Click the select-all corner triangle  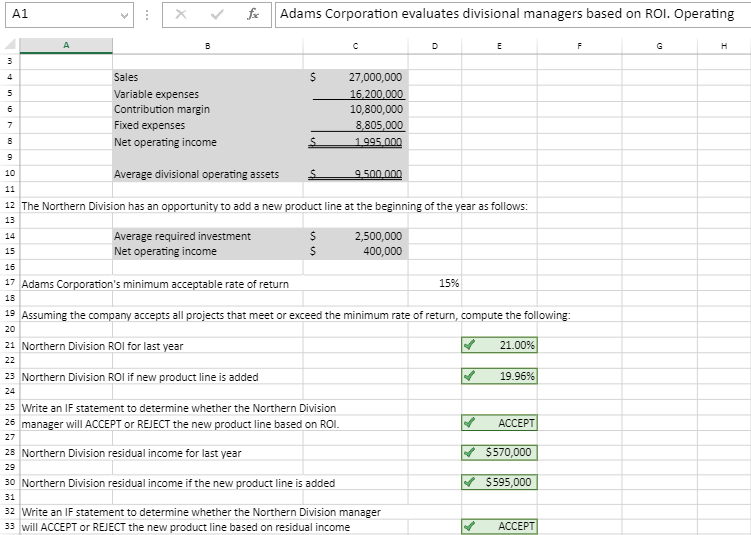tap(10, 46)
